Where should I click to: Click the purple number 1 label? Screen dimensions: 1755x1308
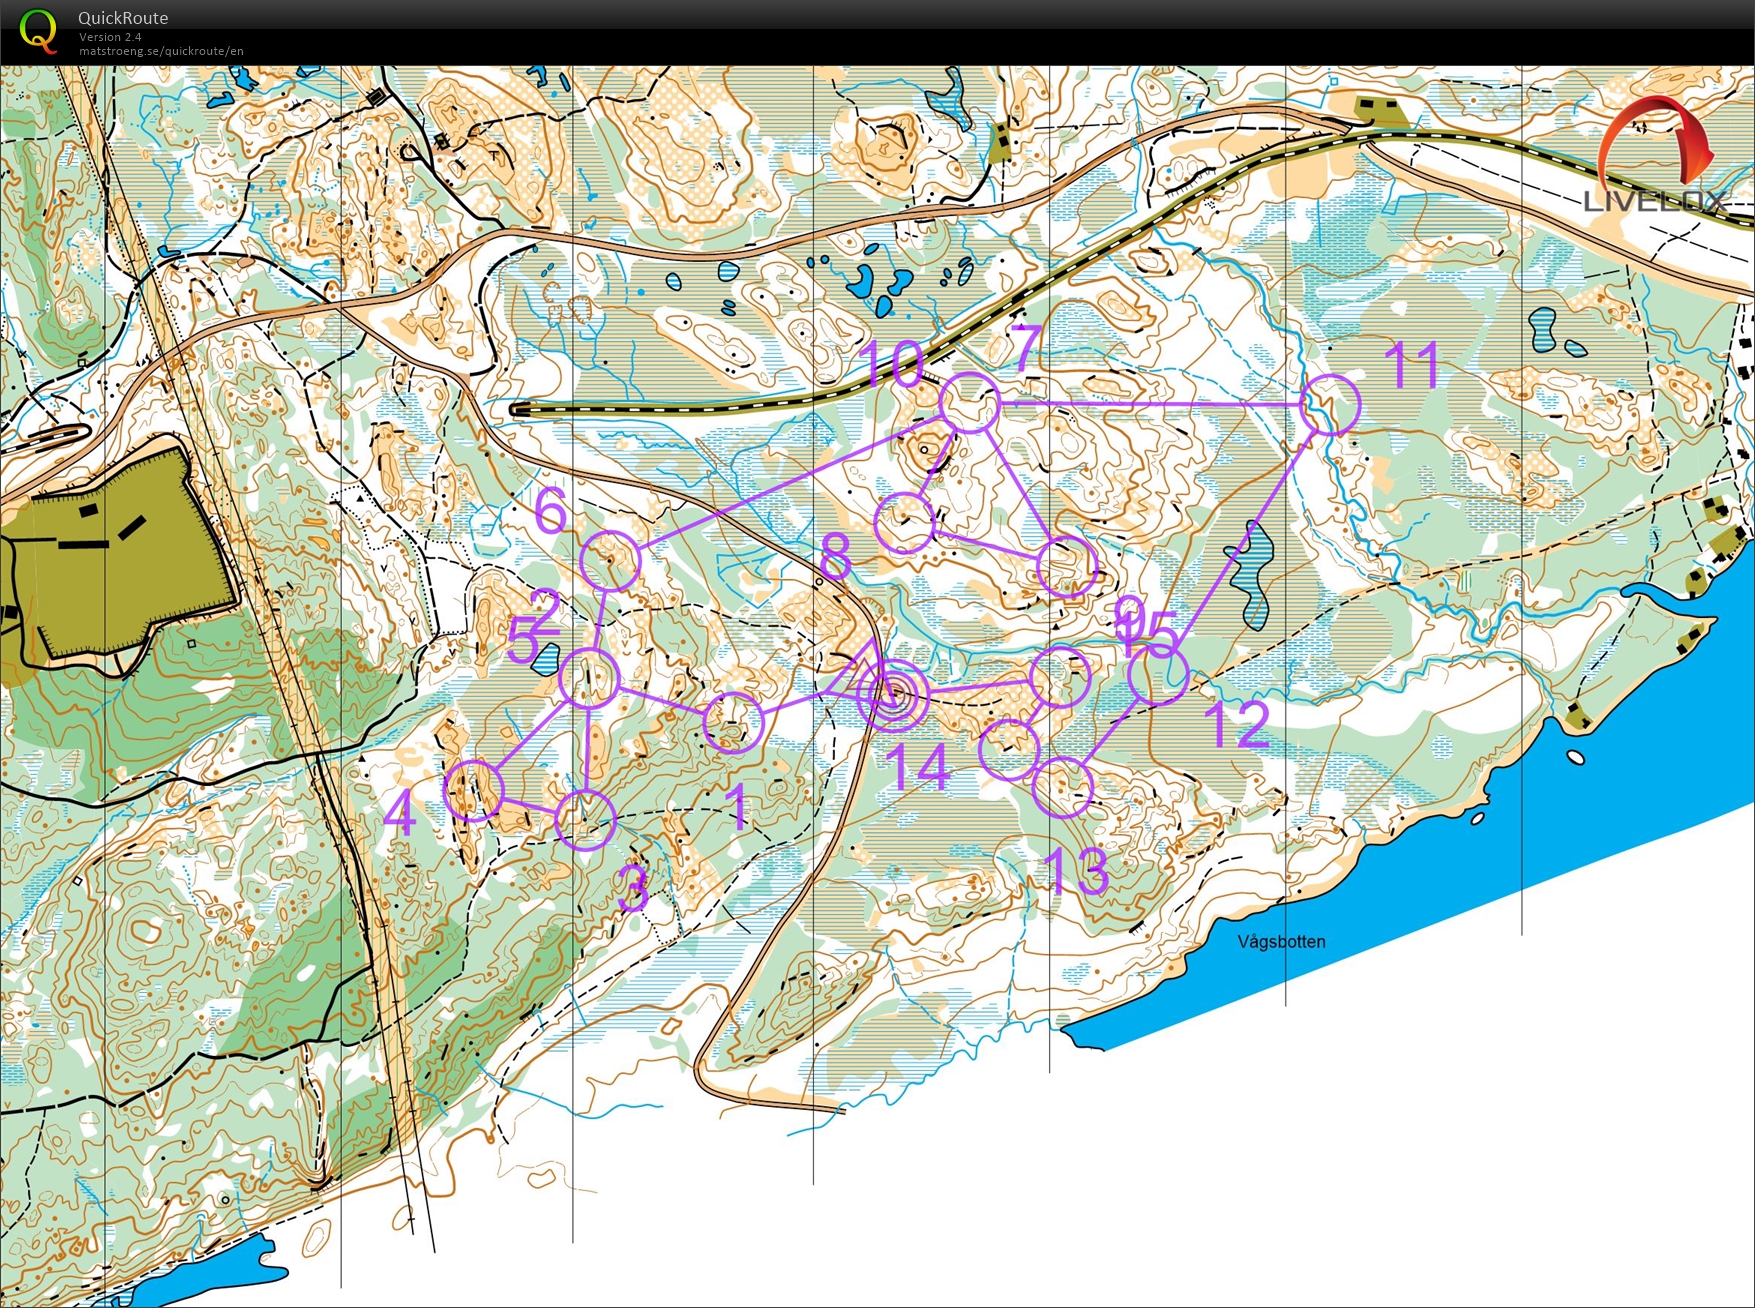738,808
